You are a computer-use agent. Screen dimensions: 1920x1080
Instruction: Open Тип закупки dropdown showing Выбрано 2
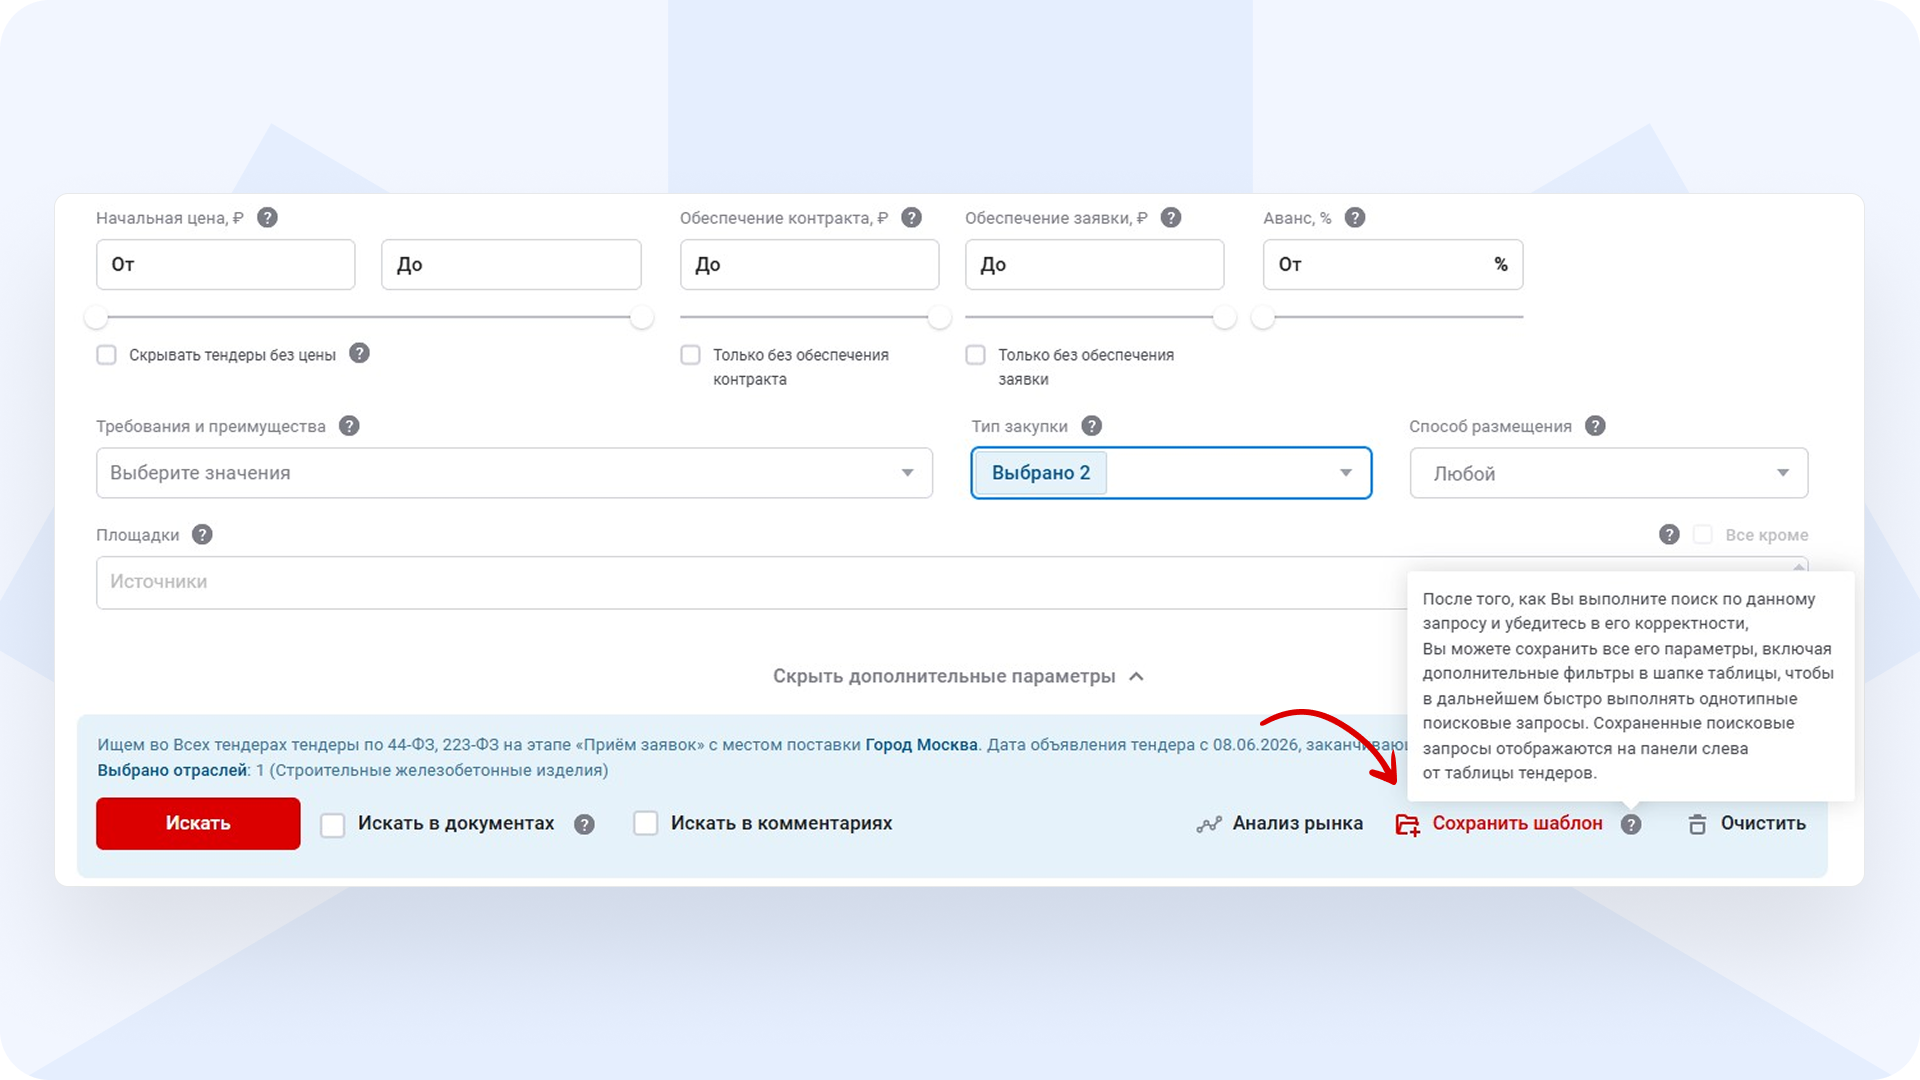point(1171,473)
